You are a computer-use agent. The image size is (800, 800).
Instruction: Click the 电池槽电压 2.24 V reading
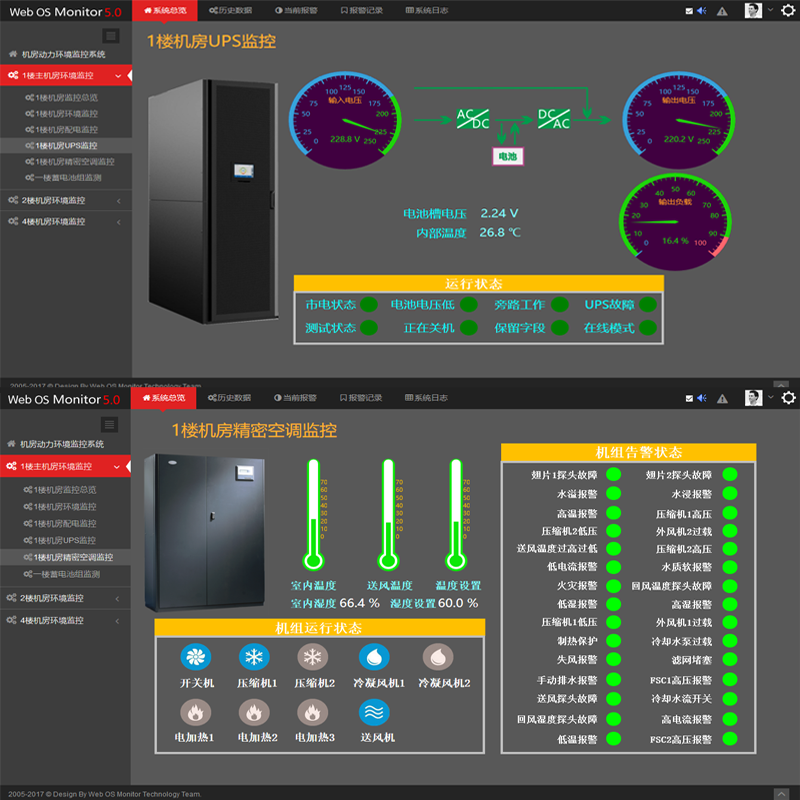pos(461,213)
